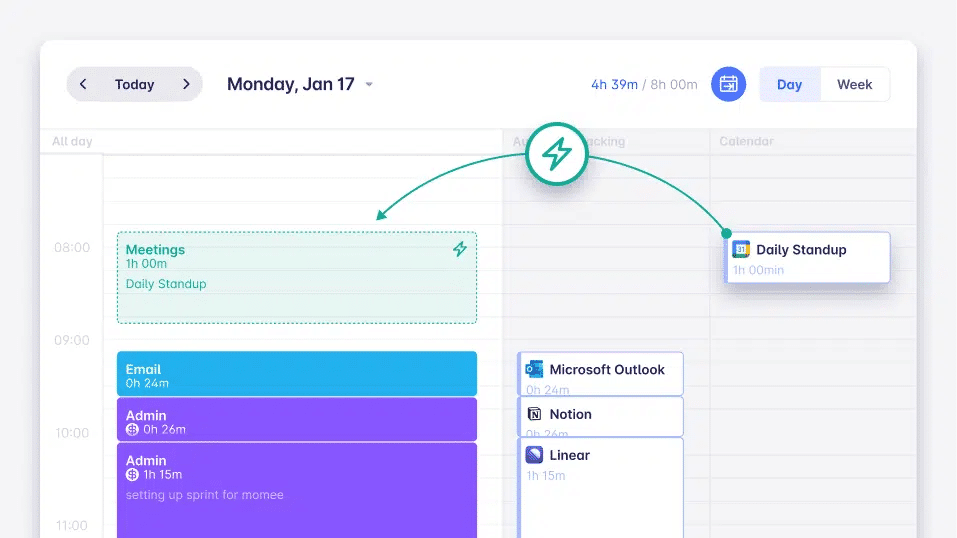Click the 08:00 time label
Viewport: 957px width, 538px height.
pos(72,247)
